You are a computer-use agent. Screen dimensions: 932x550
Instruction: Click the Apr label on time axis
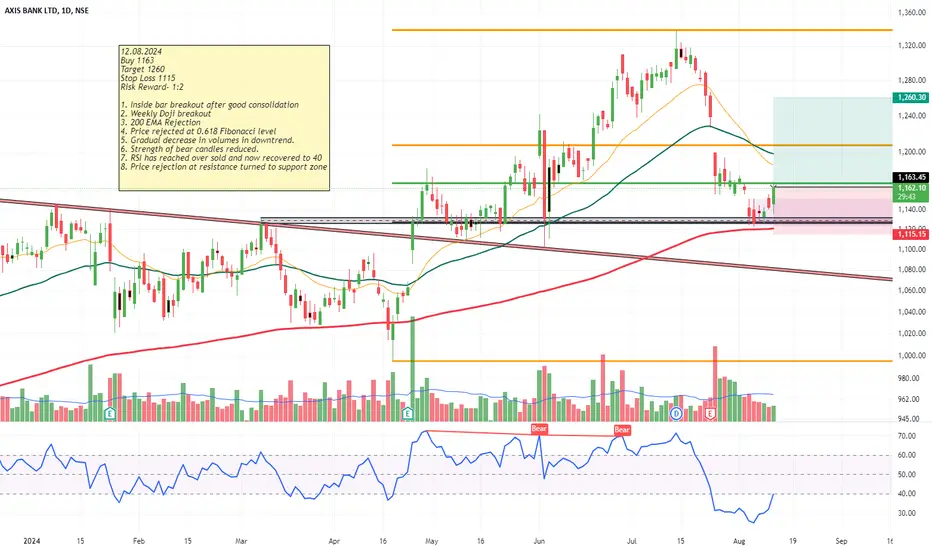click(334, 541)
